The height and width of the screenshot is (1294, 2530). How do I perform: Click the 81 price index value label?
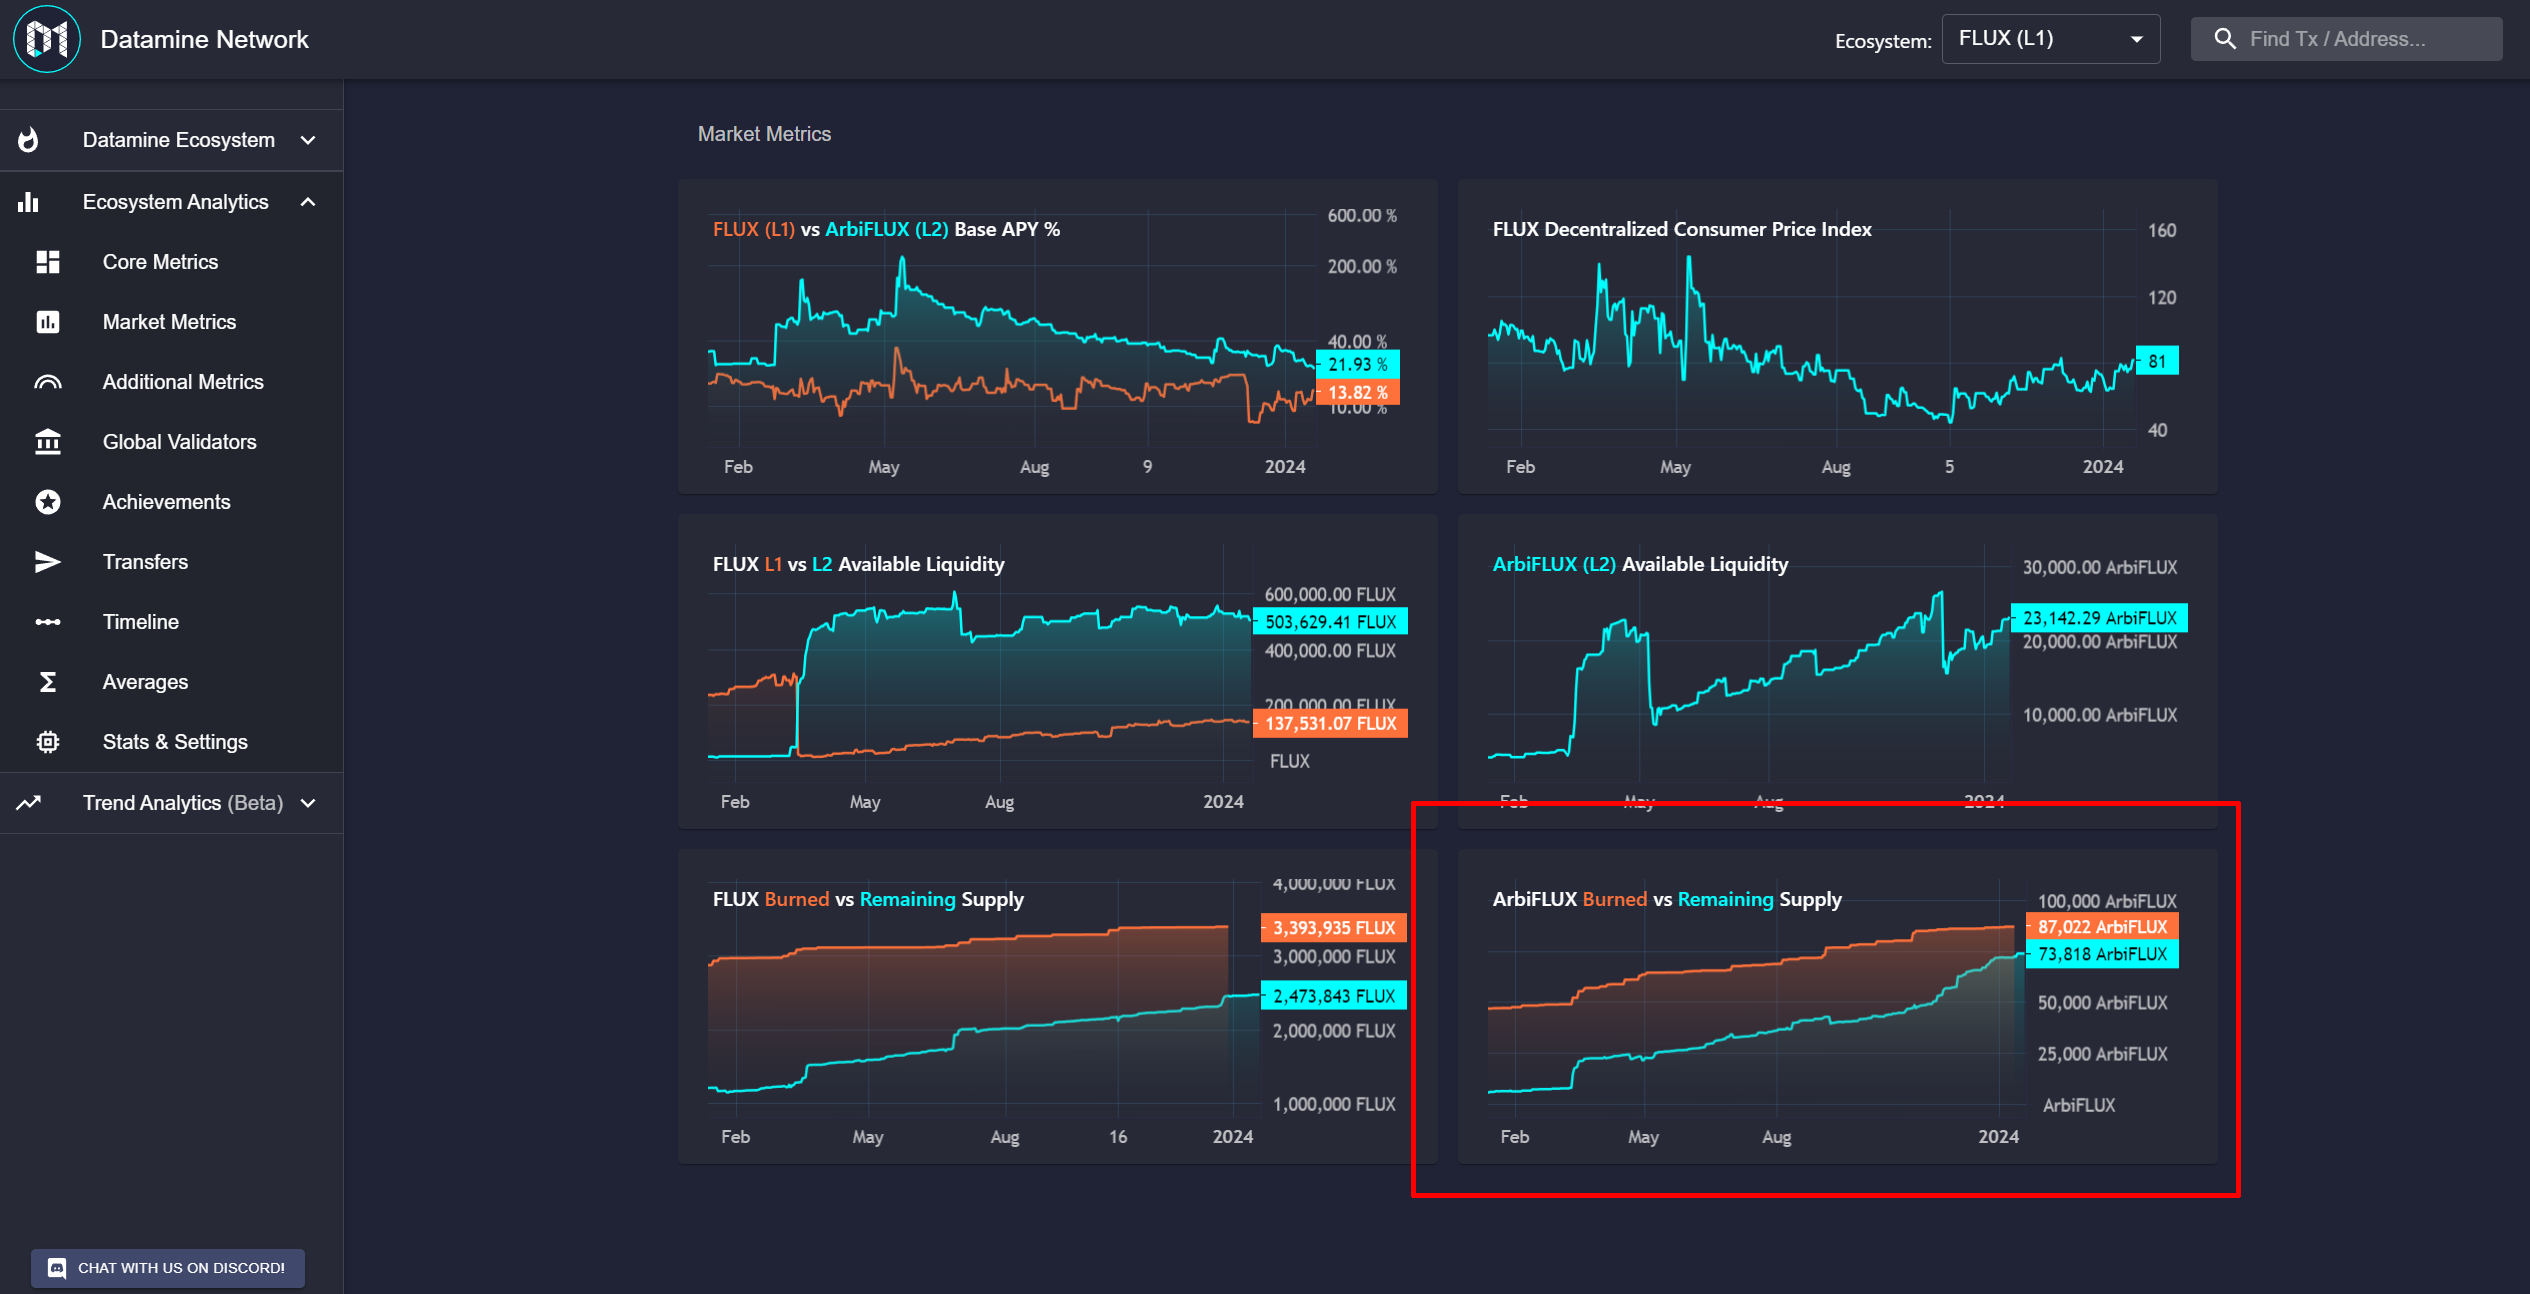pos(2157,361)
